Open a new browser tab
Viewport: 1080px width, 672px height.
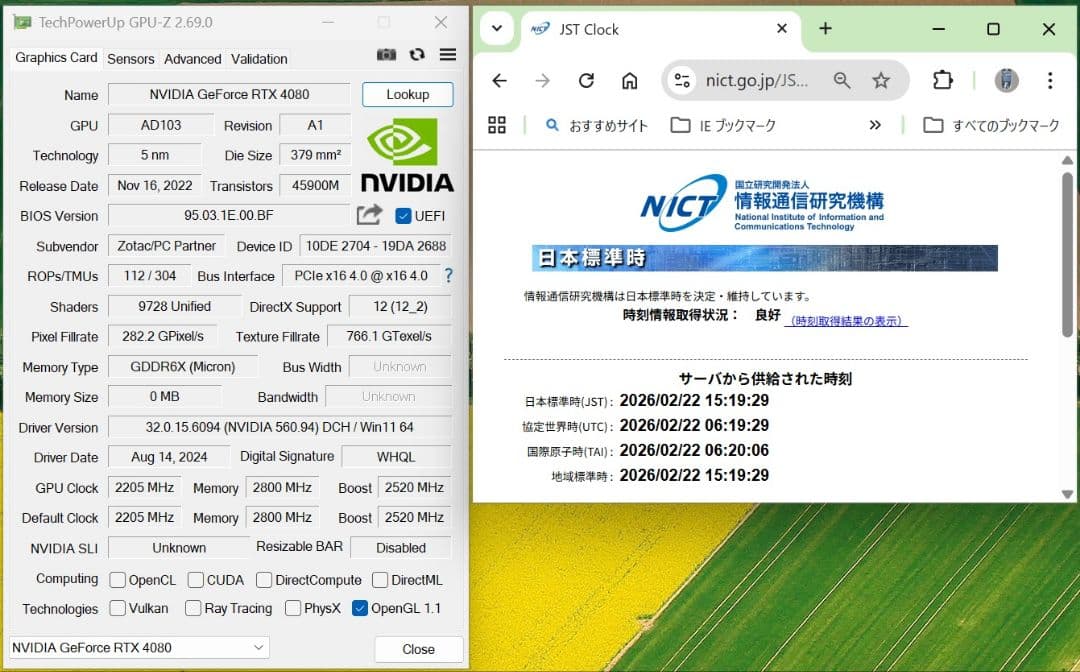click(825, 28)
